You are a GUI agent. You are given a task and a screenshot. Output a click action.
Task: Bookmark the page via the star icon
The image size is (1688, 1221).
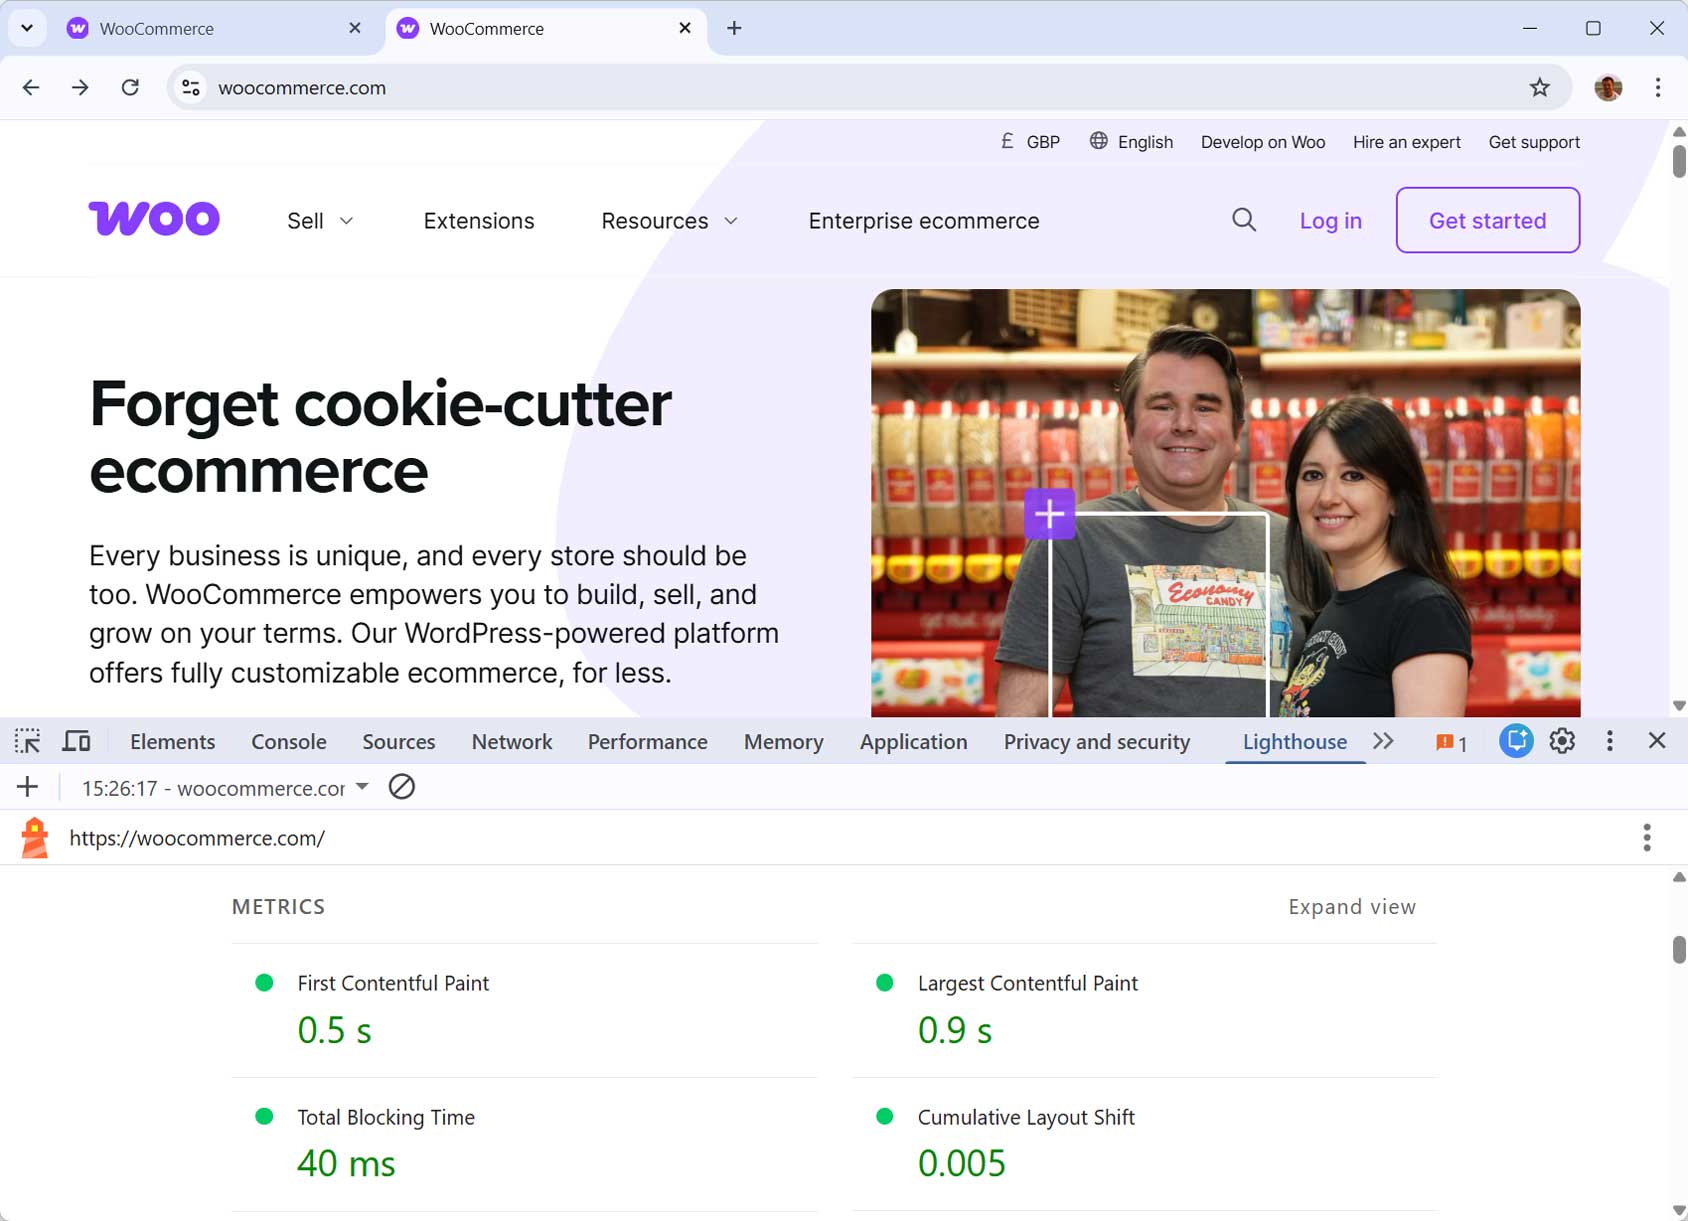coord(1540,87)
